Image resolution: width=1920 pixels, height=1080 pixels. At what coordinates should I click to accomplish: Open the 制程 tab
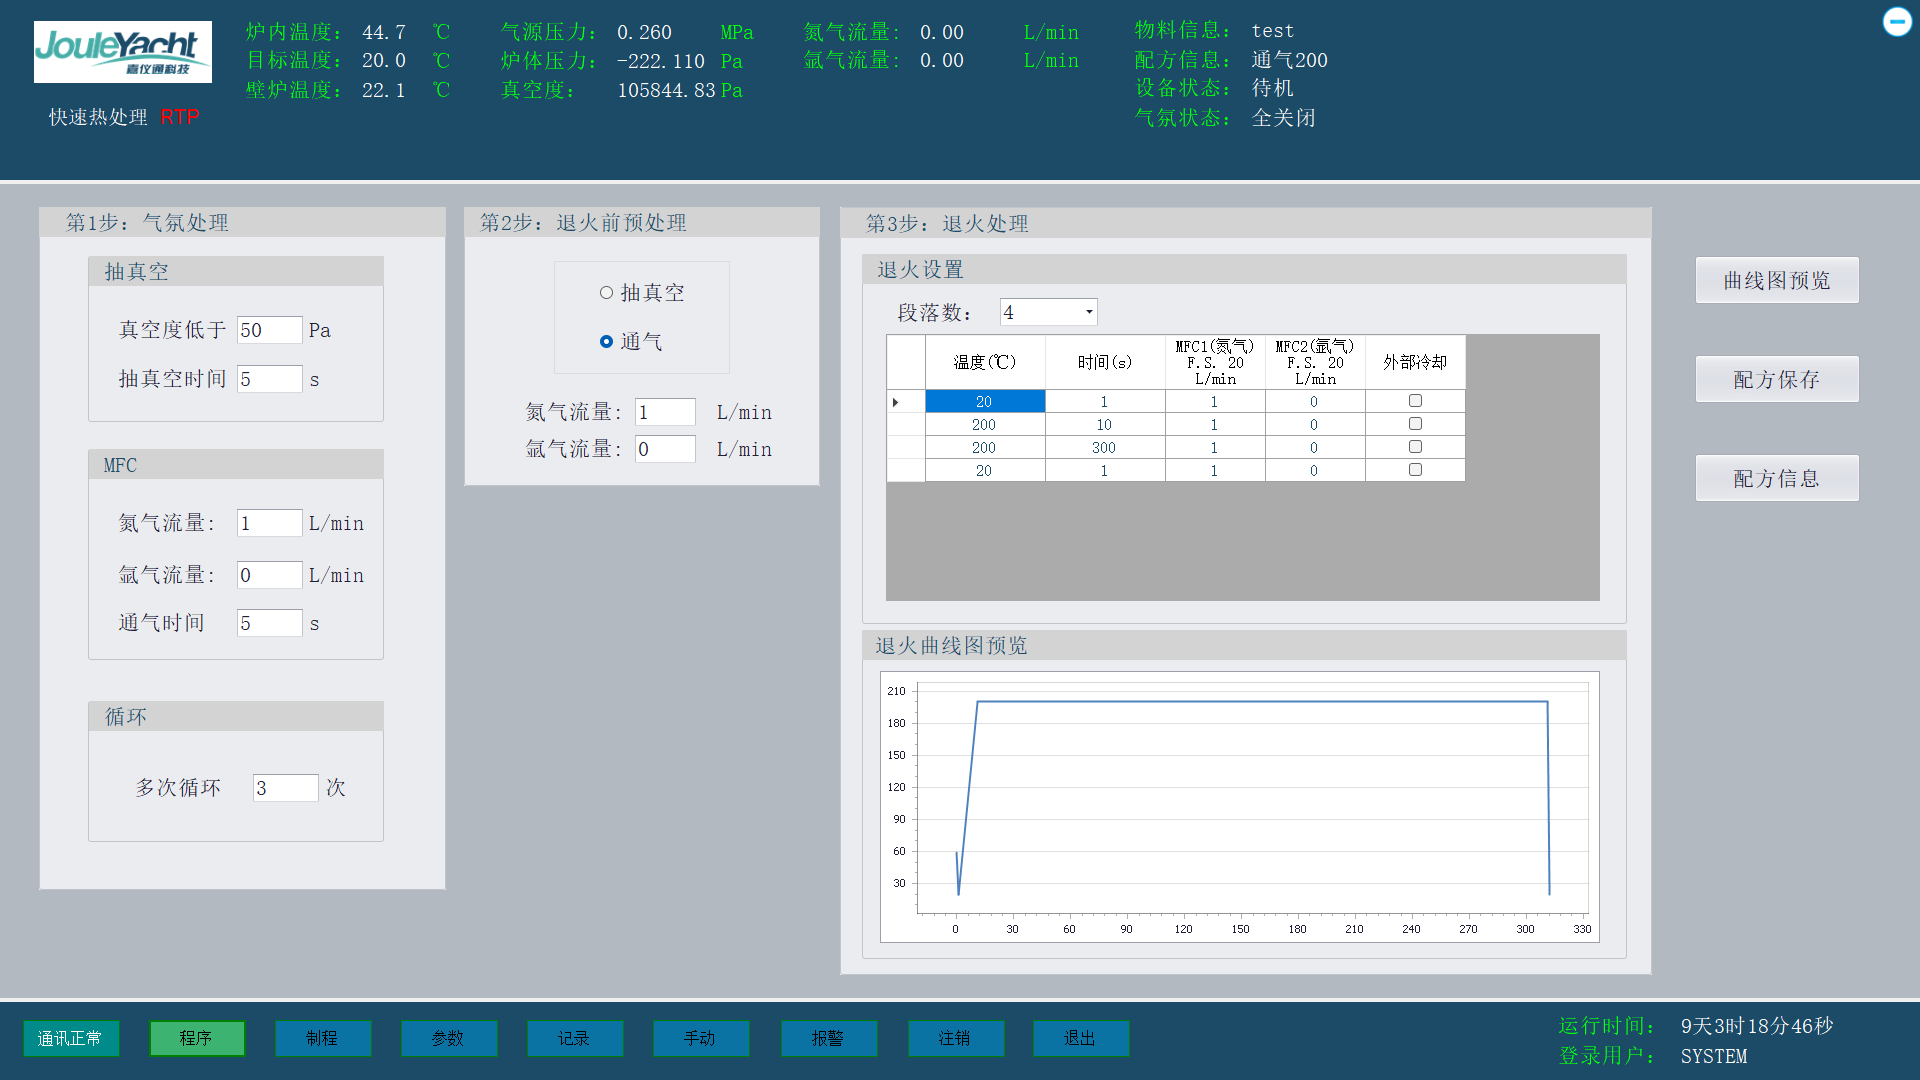point(322,1038)
